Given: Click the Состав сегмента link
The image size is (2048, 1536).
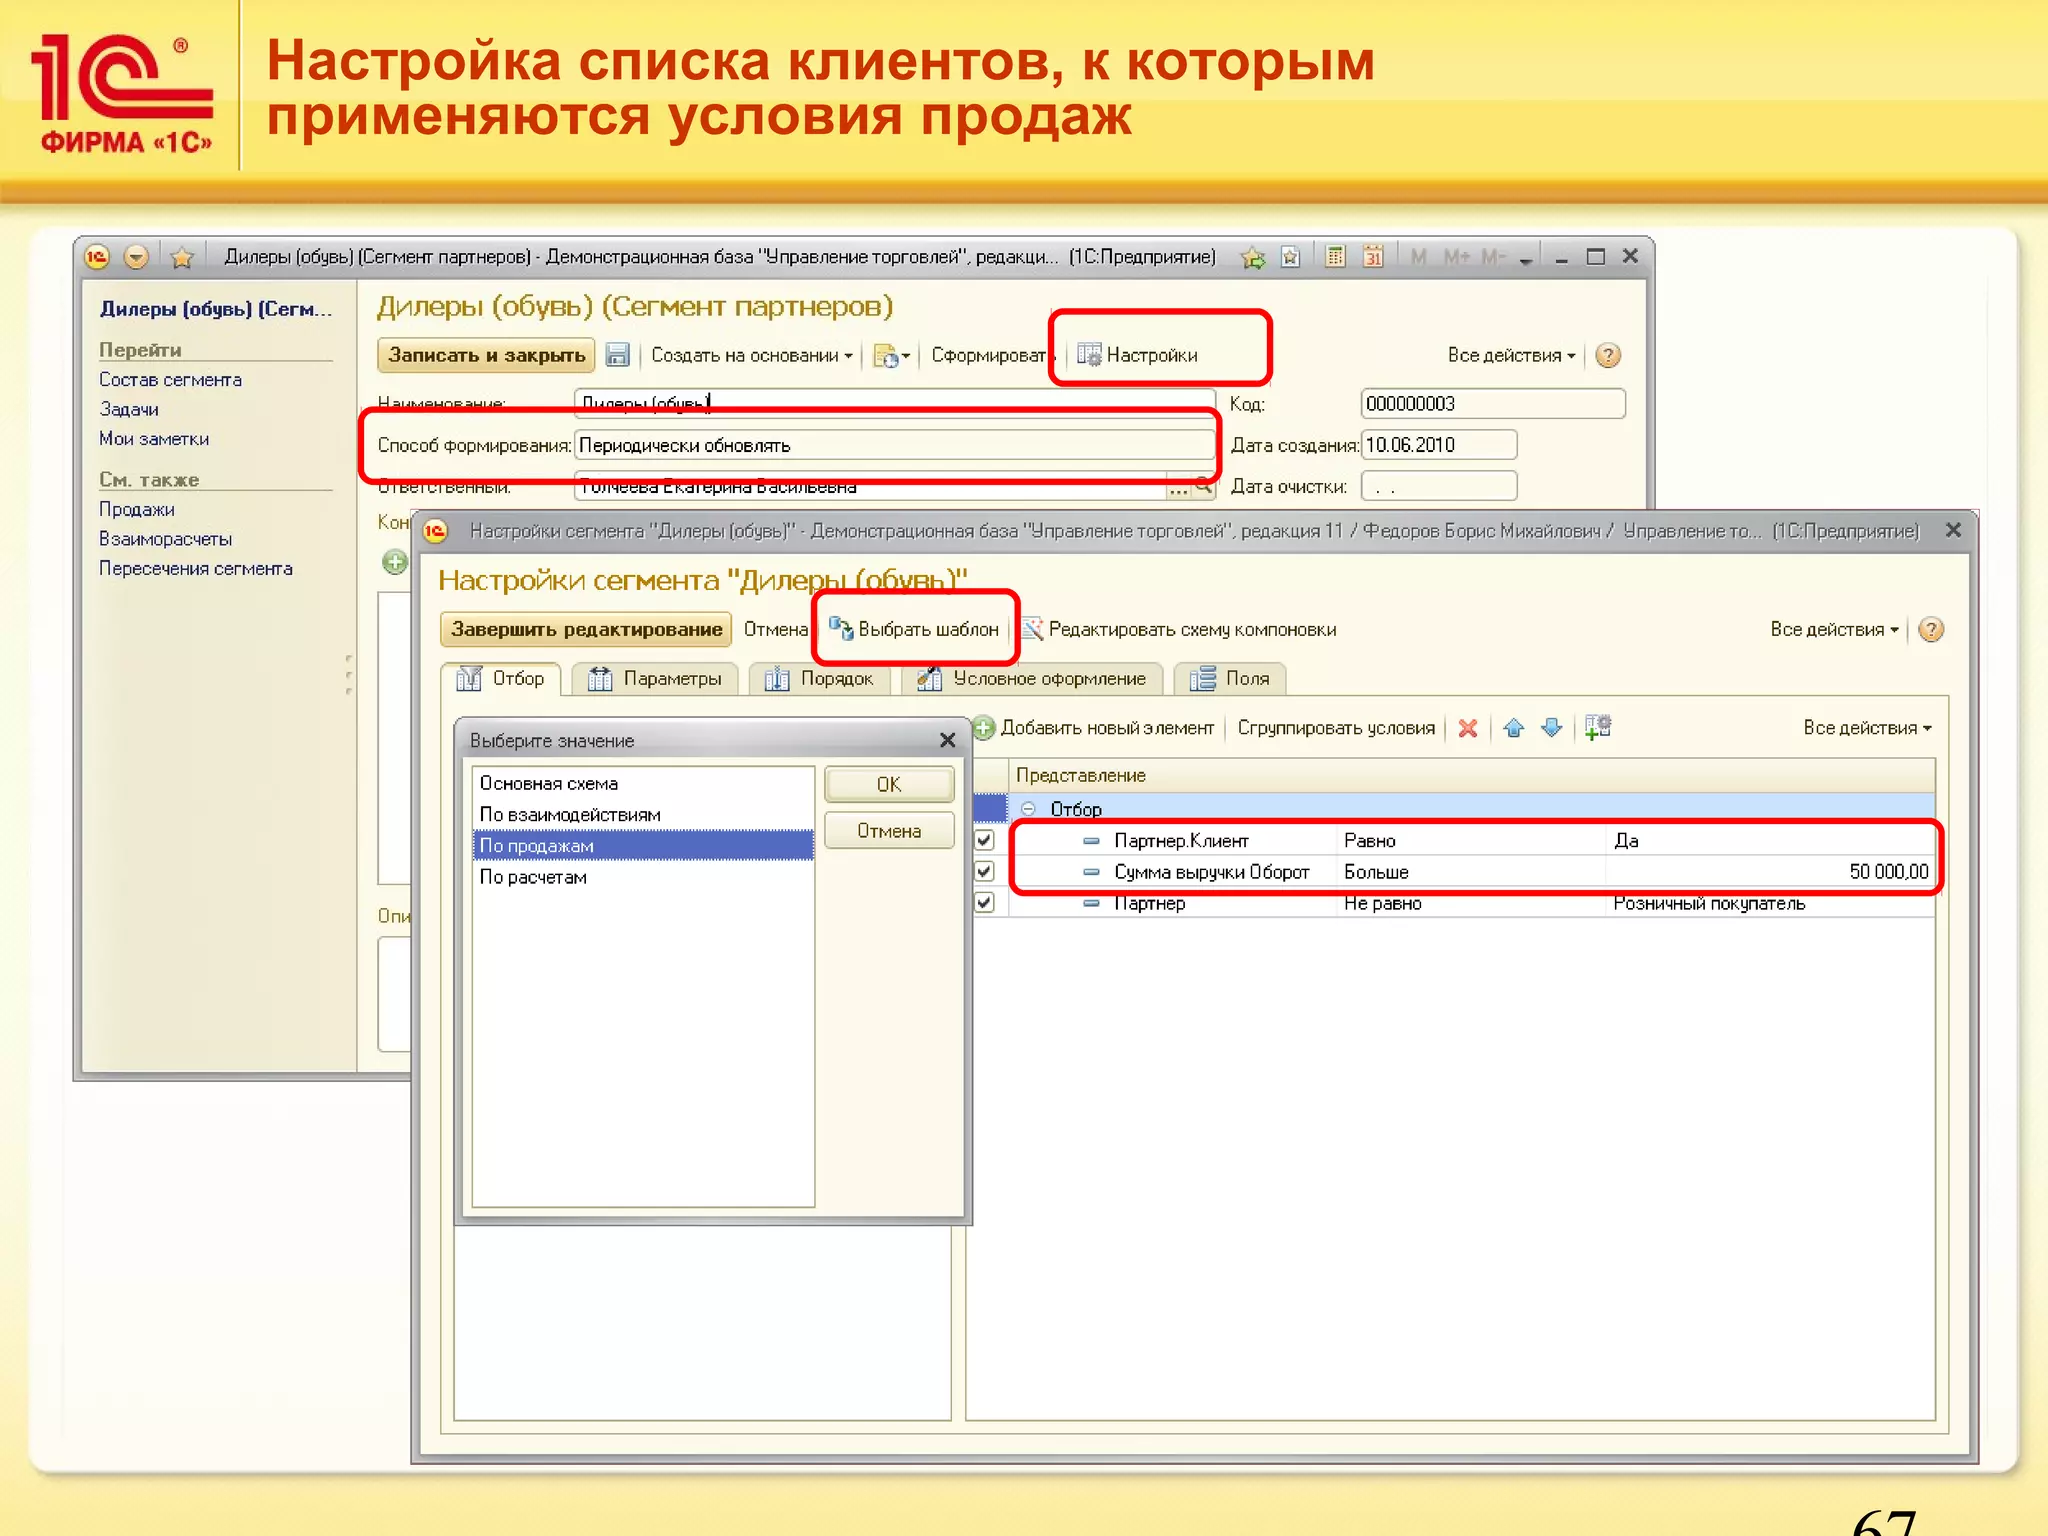Looking at the screenshot, I should click(x=170, y=380).
